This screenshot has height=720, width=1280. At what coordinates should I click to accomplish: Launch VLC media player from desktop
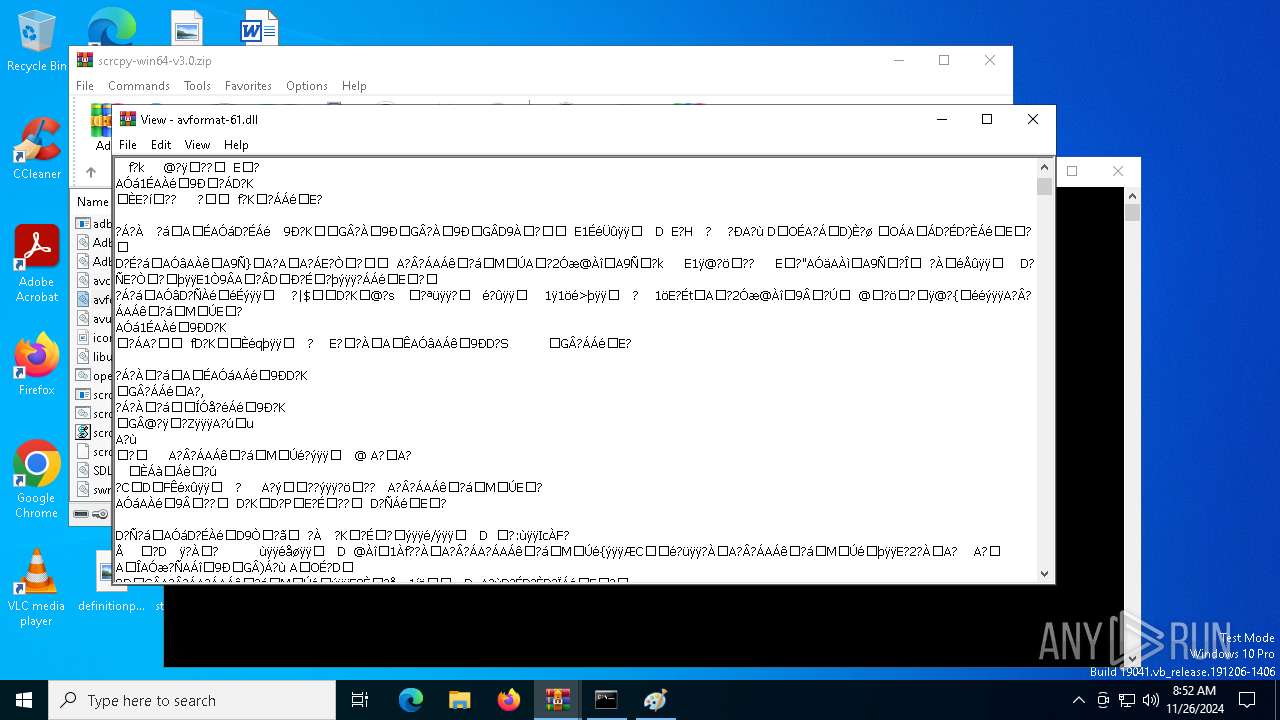click(37, 588)
